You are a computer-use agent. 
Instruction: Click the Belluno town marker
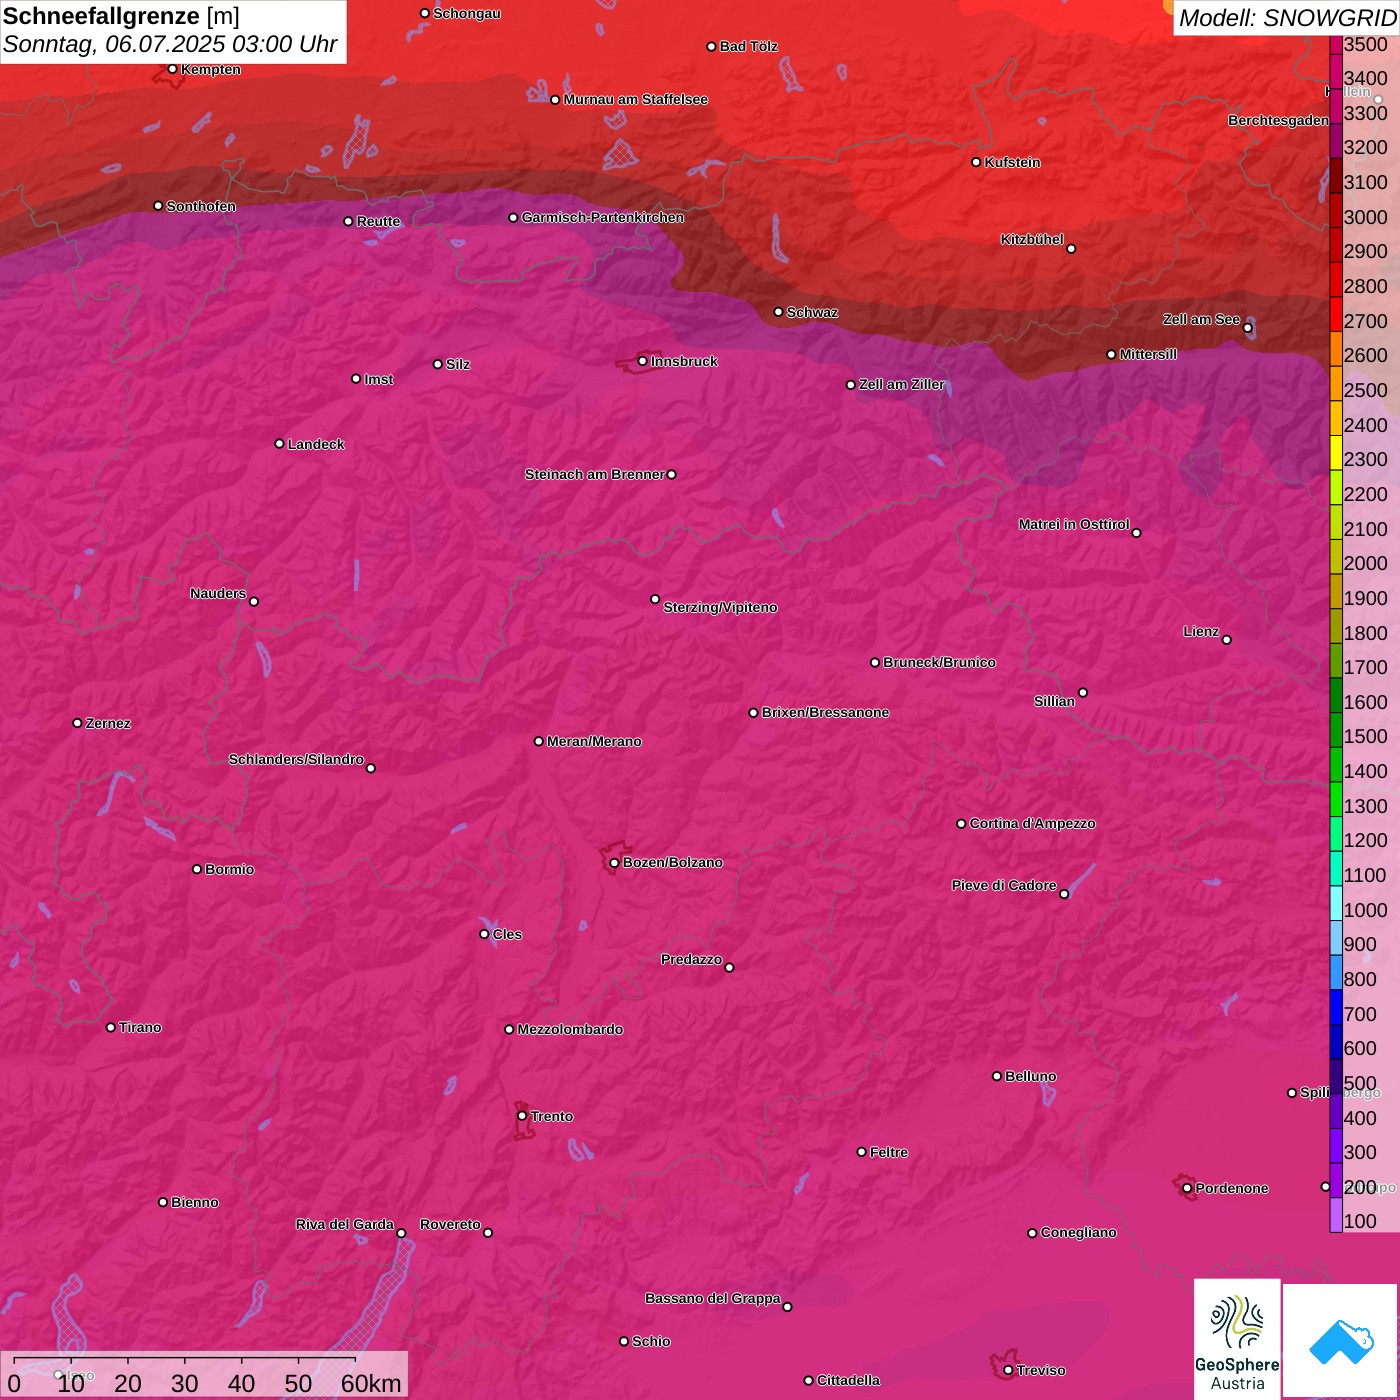click(997, 1076)
